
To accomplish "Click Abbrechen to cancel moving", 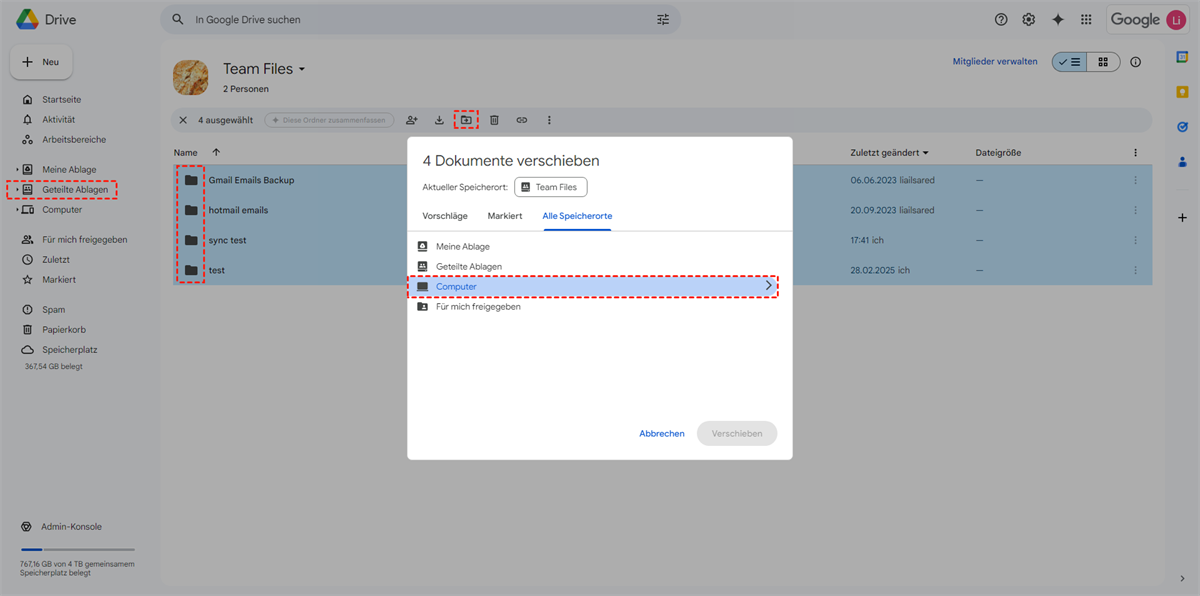I will point(662,434).
